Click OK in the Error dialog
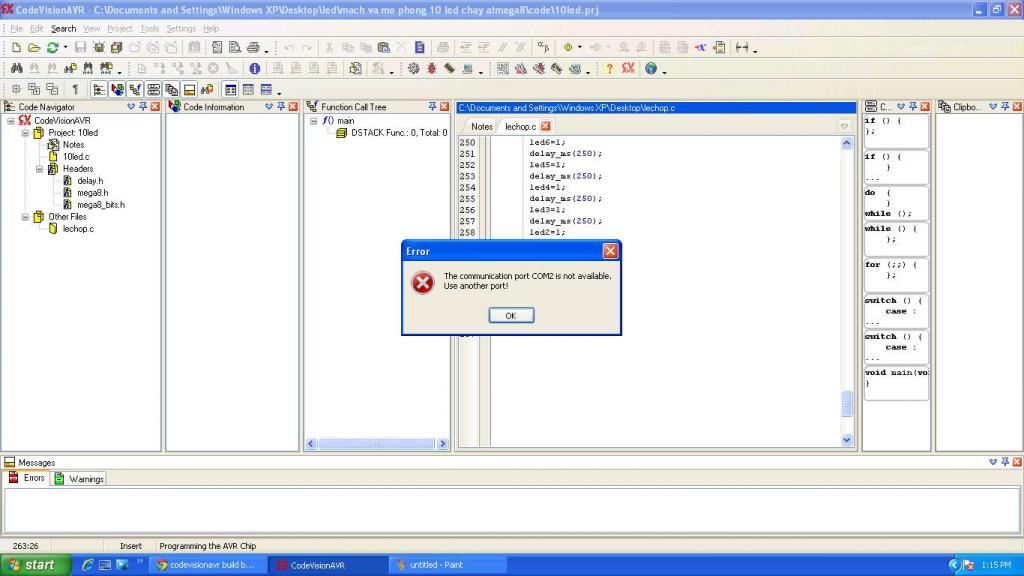This screenshot has height=576, width=1024. click(511, 315)
